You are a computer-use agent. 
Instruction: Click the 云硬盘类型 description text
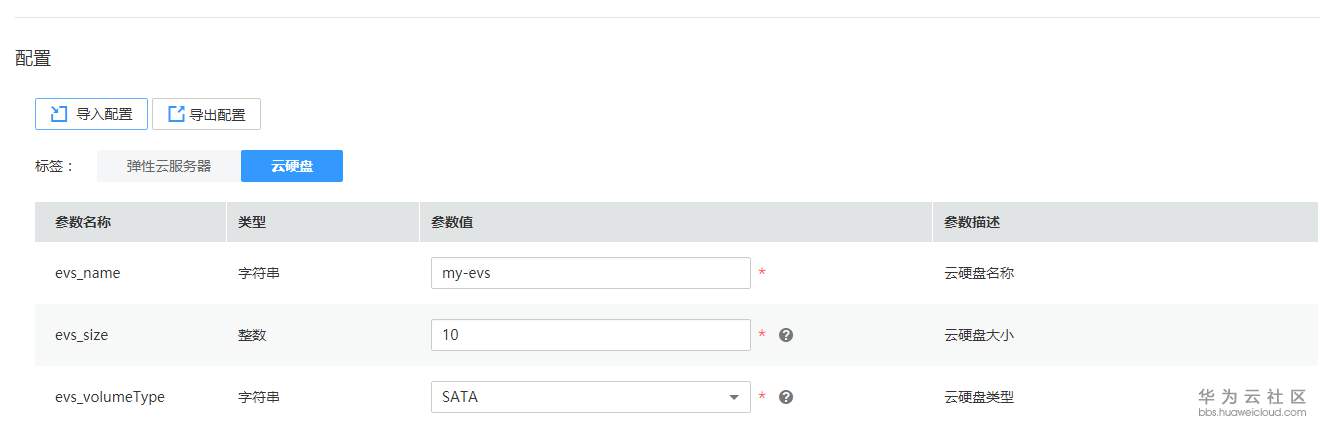coord(979,397)
